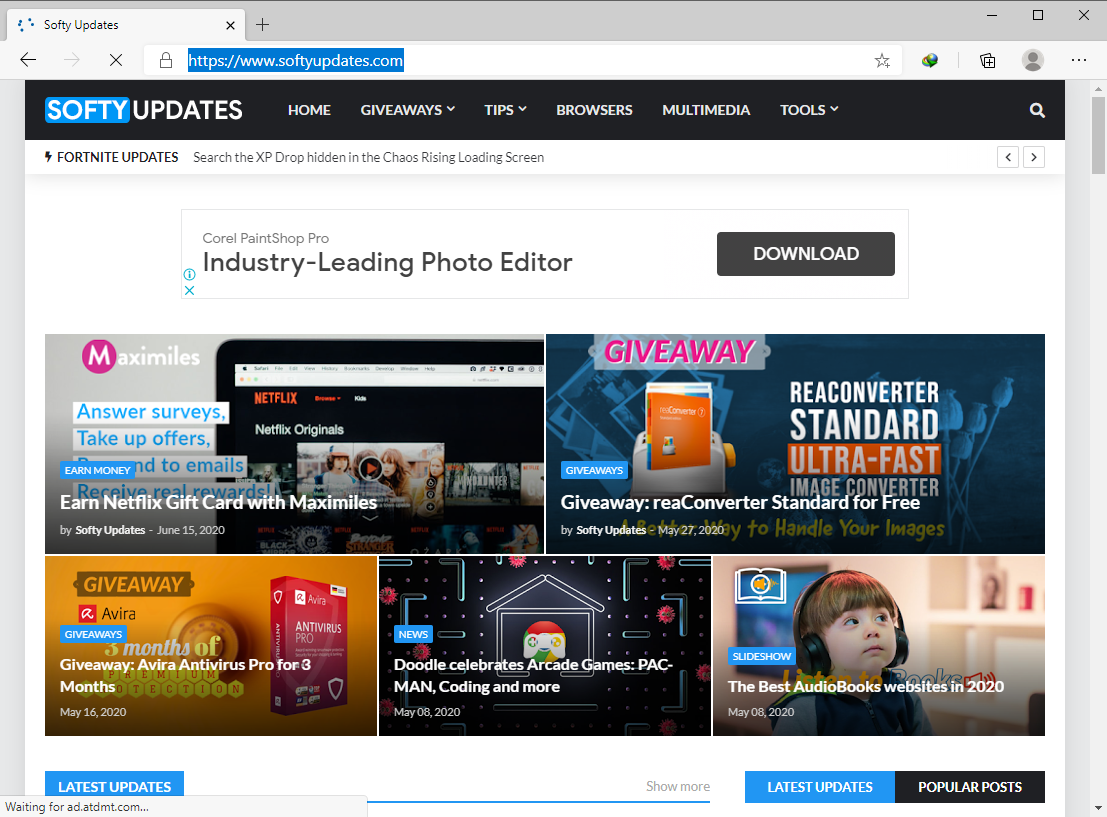This screenshot has height=817, width=1107.
Task: Add this page to favorites star icon
Action: tap(882, 61)
